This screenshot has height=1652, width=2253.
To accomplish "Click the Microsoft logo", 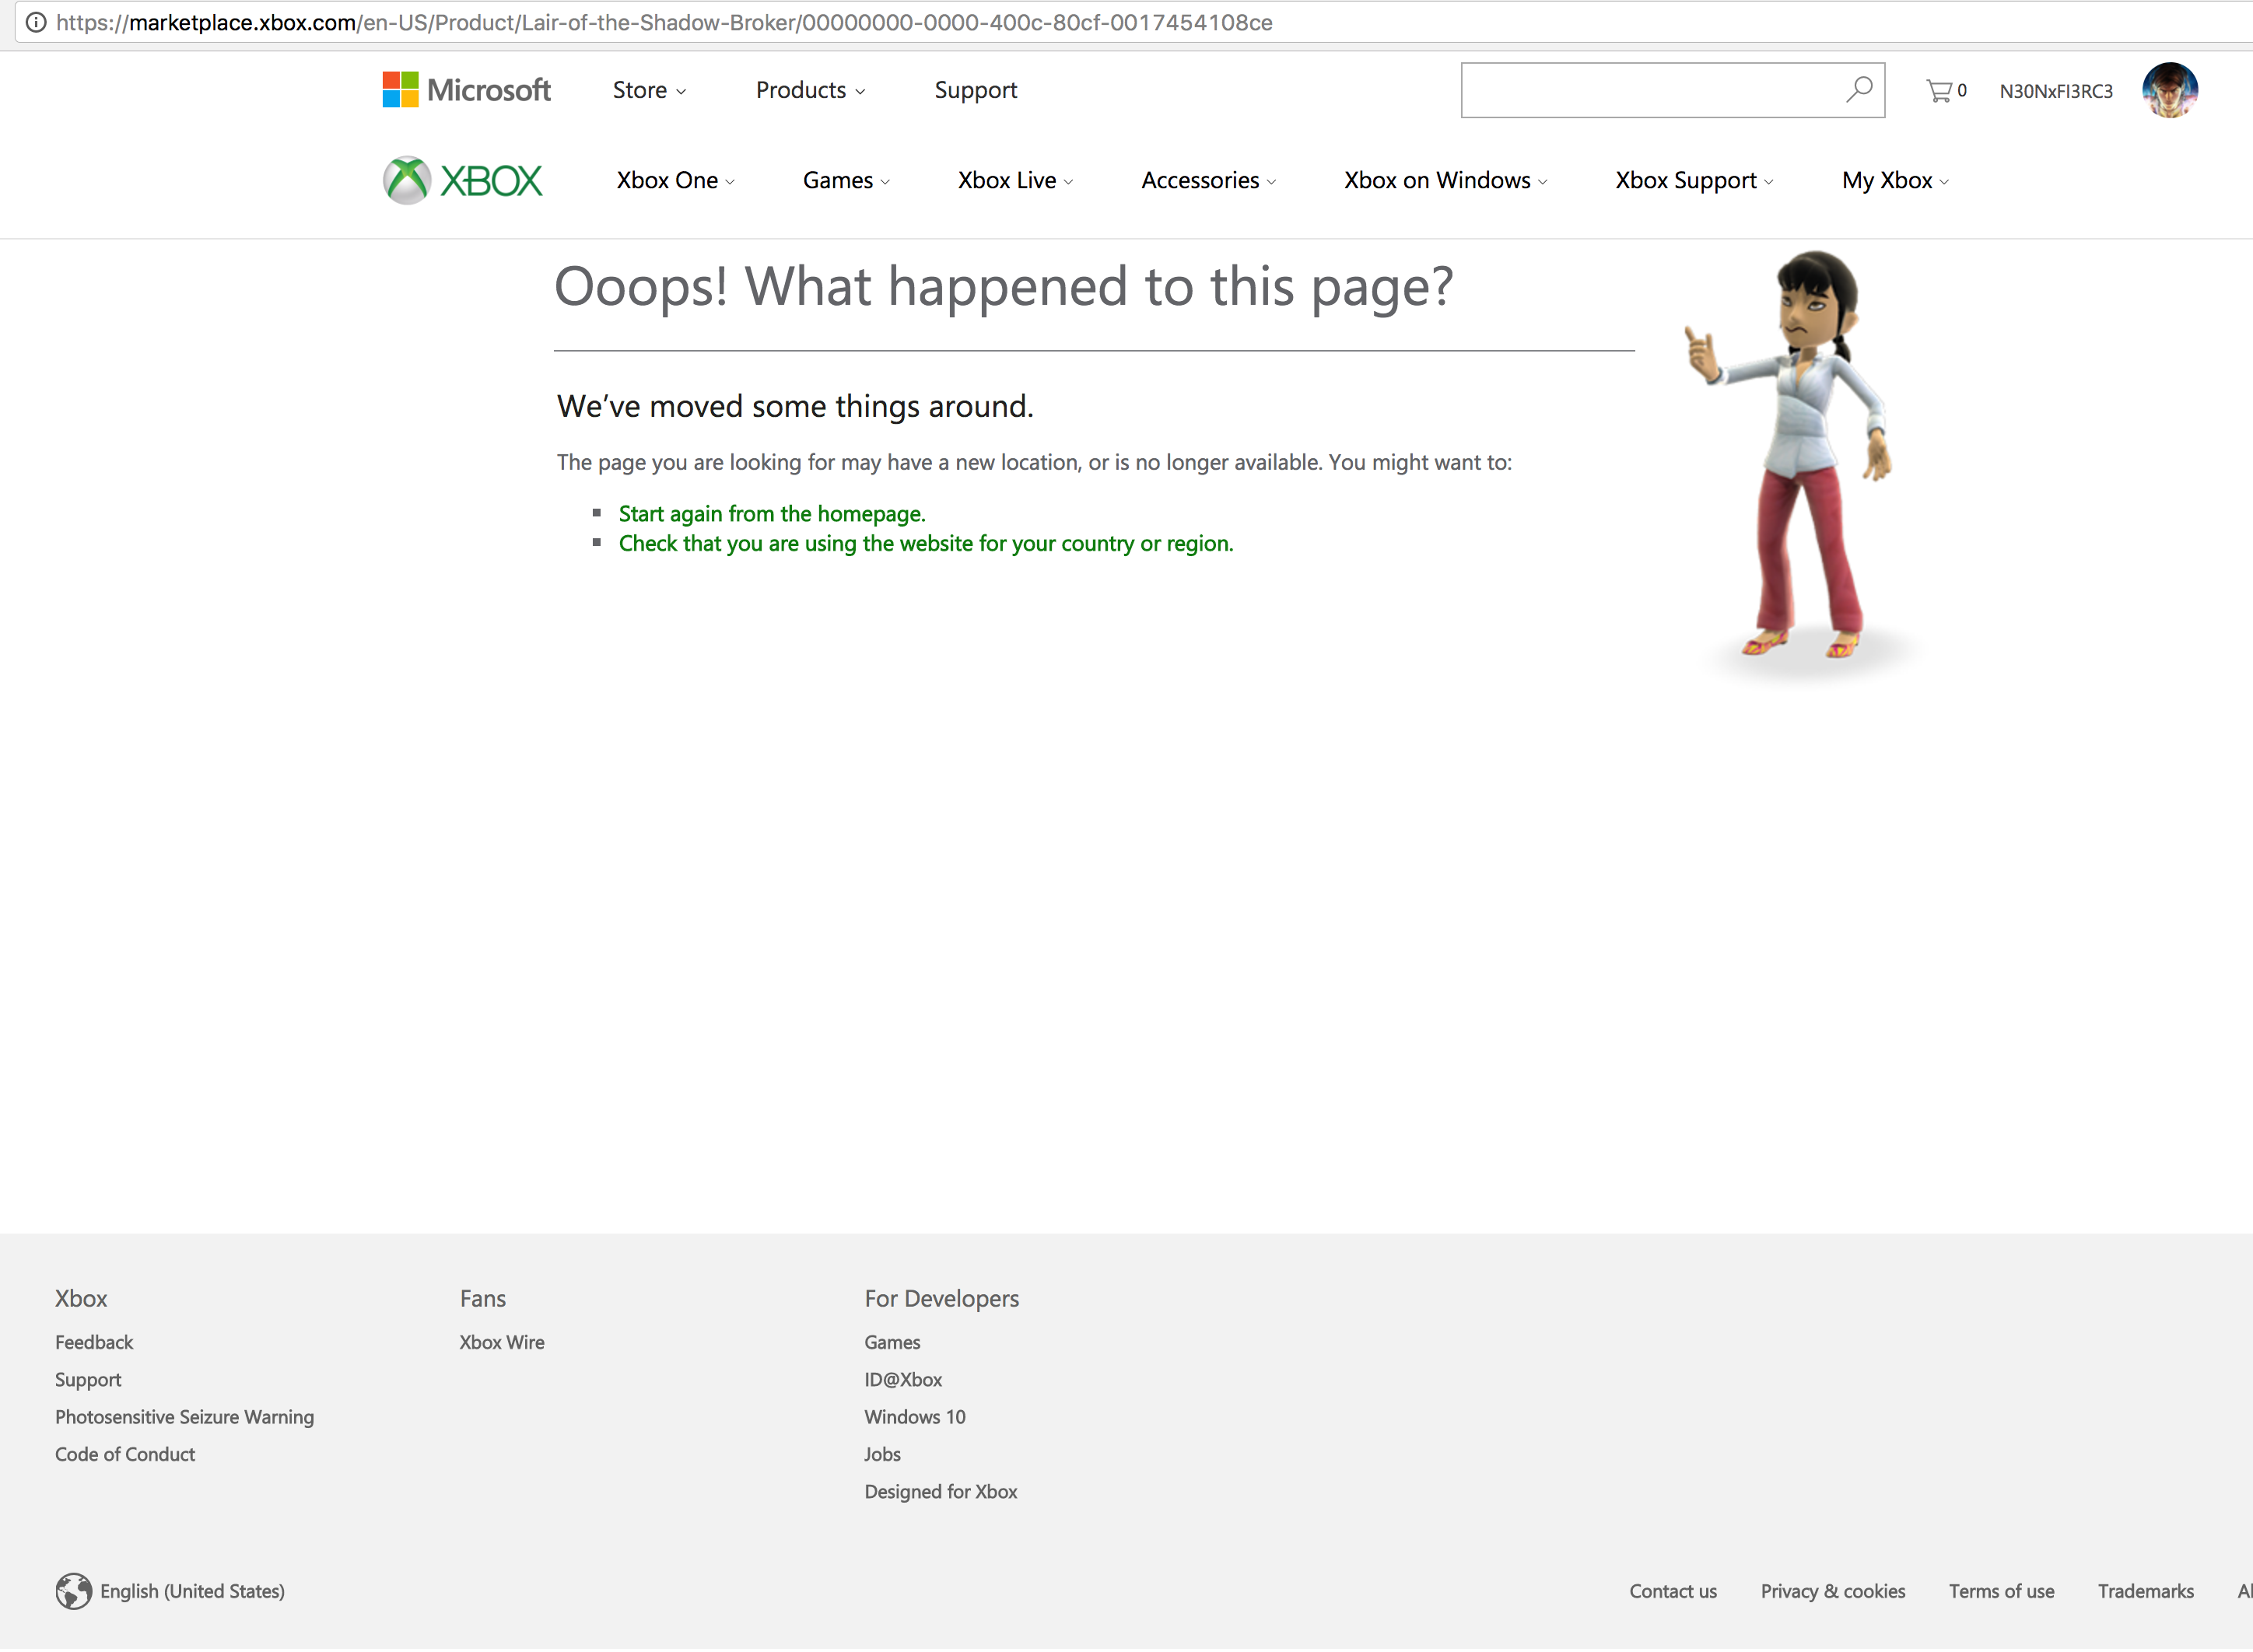I will (x=466, y=90).
